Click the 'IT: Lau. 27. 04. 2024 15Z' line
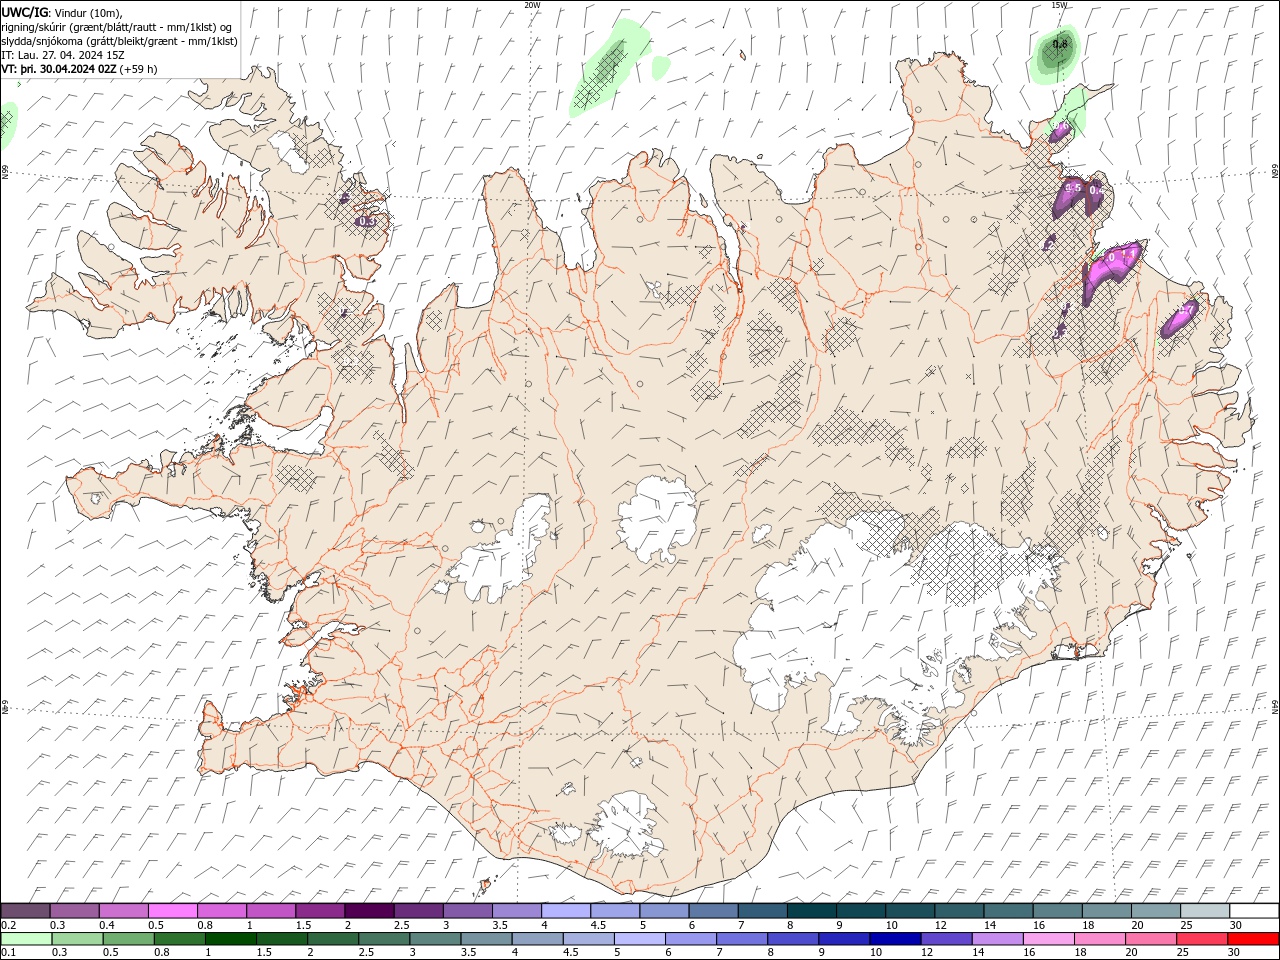Image resolution: width=1280 pixels, height=960 pixels. click(x=63, y=55)
